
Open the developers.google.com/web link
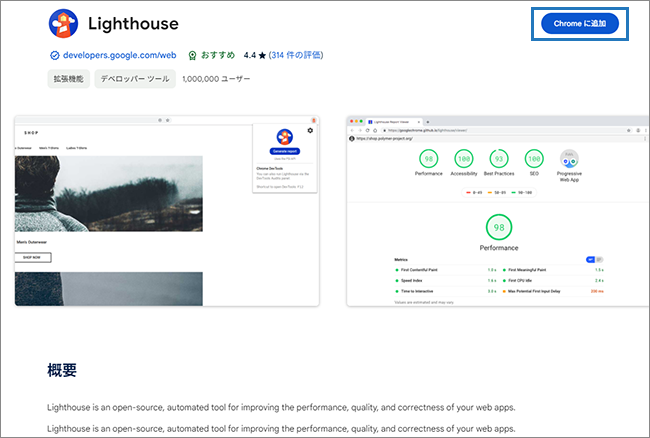(119, 55)
